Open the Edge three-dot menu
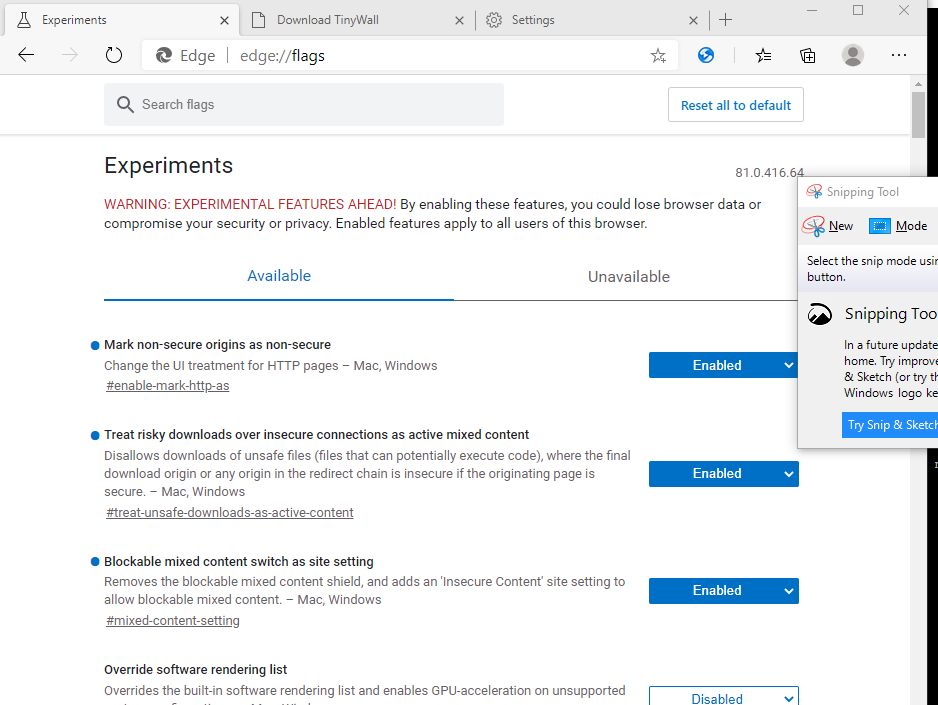The image size is (938, 705). pos(898,56)
